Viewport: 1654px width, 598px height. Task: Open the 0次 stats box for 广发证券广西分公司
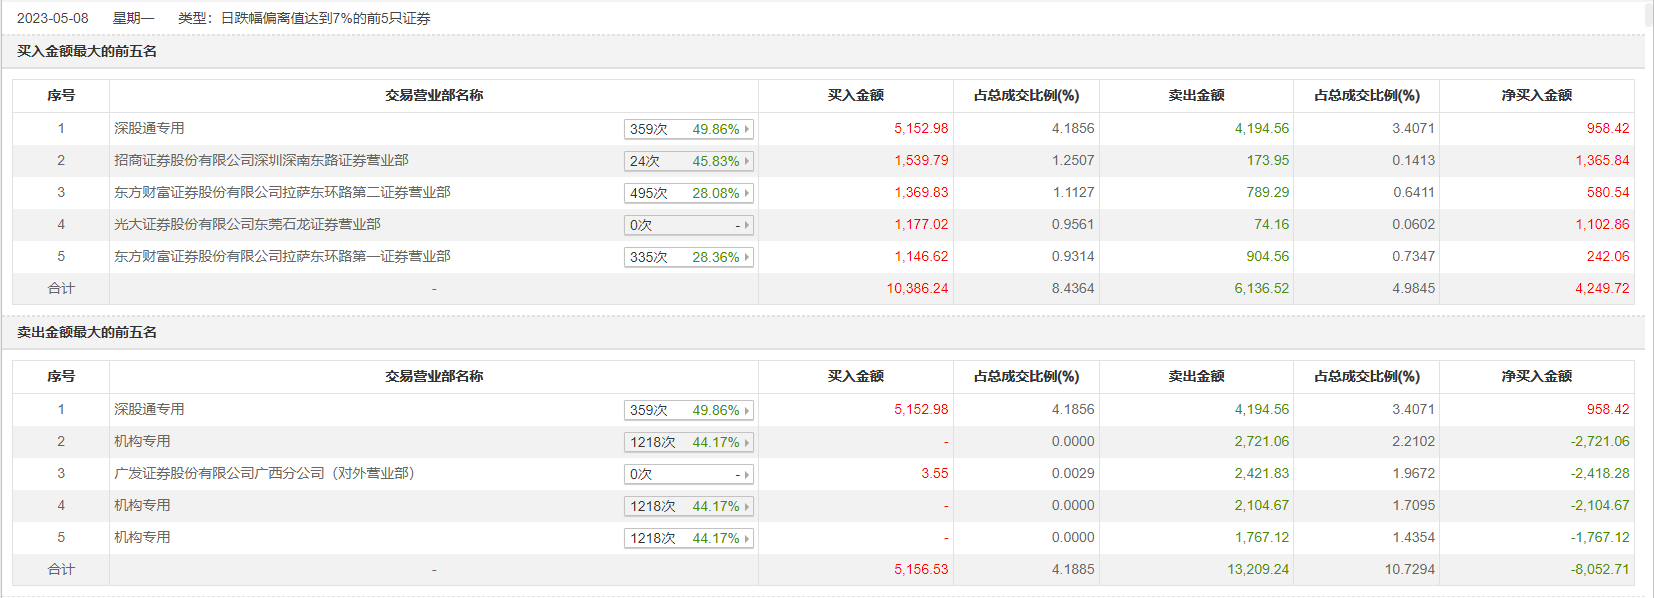[688, 474]
